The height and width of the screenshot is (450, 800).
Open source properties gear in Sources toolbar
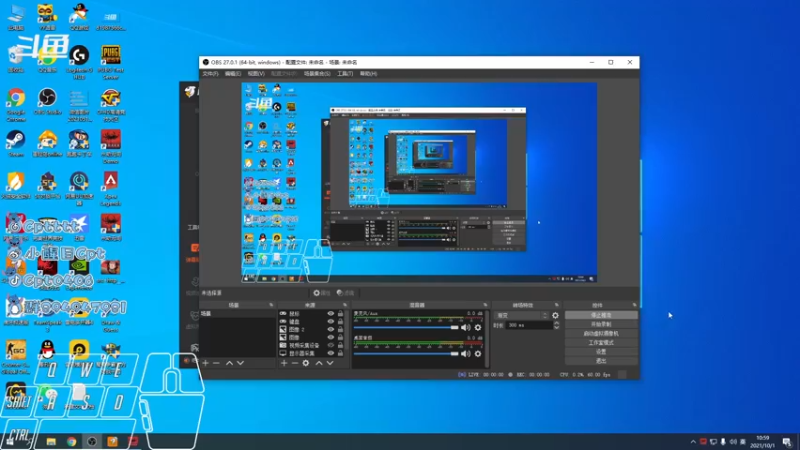[x=306, y=363]
